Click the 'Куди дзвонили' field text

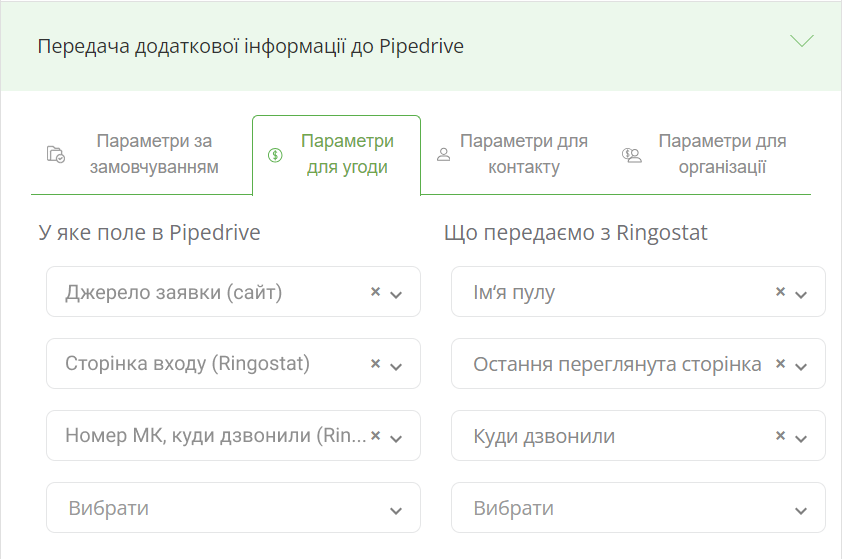point(544,437)
